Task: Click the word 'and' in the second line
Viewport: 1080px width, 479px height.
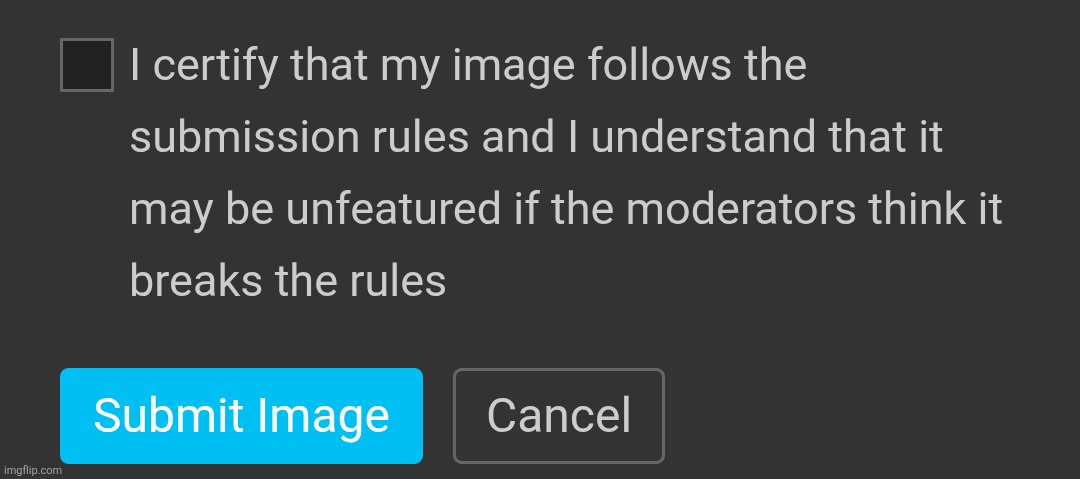Action: pos(519,137)
